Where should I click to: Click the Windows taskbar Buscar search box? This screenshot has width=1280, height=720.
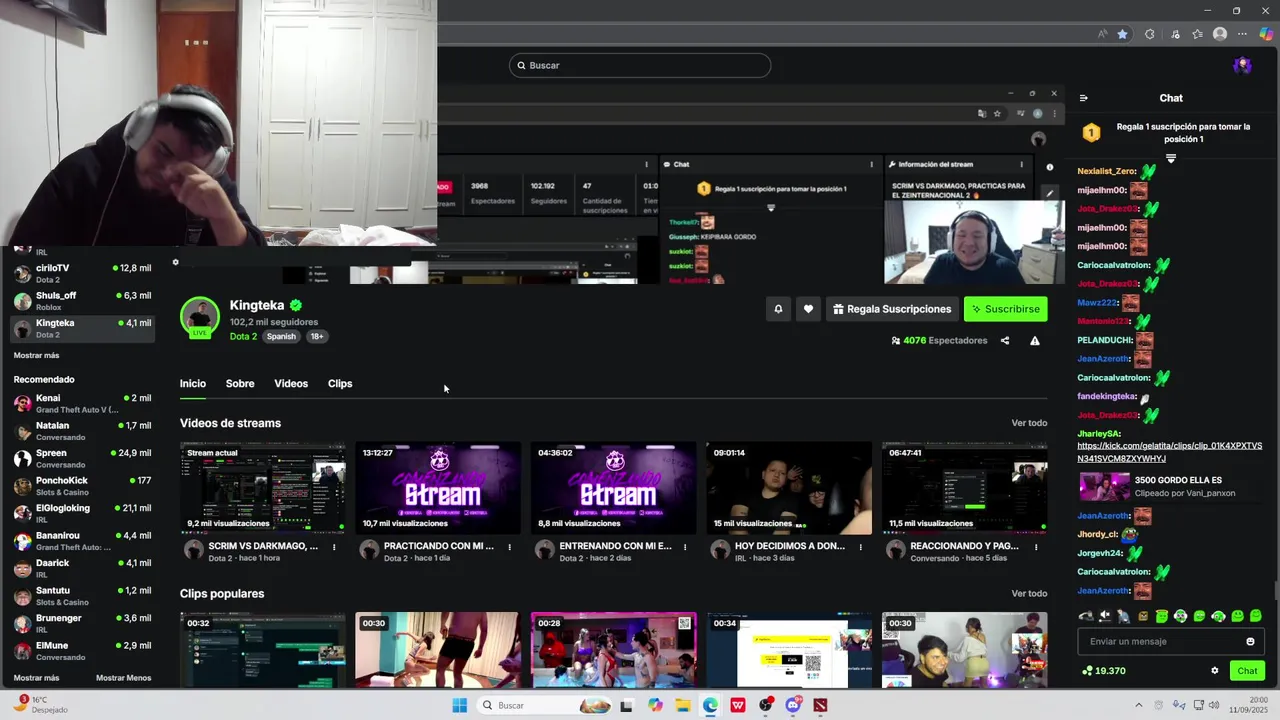tap(544, 705)
